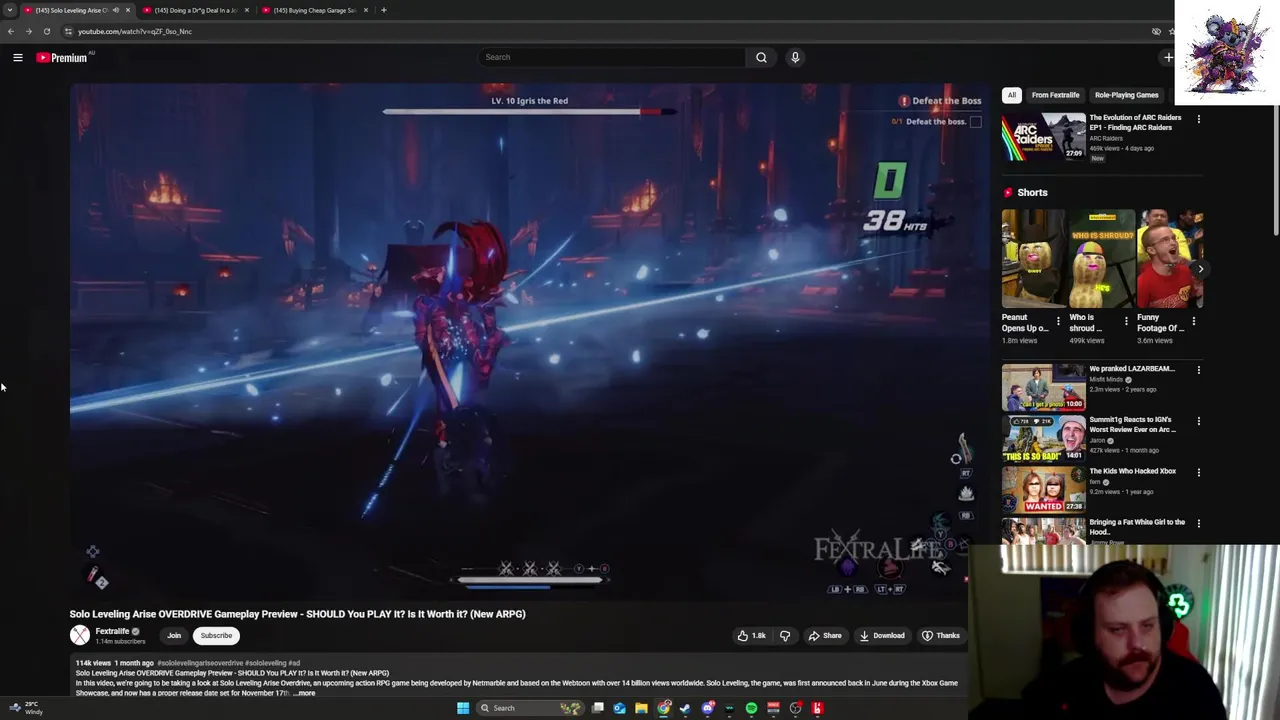Expand the description with ...more
The width and height of the screenshot is (1280, 720).
click(x=304, y=693)
